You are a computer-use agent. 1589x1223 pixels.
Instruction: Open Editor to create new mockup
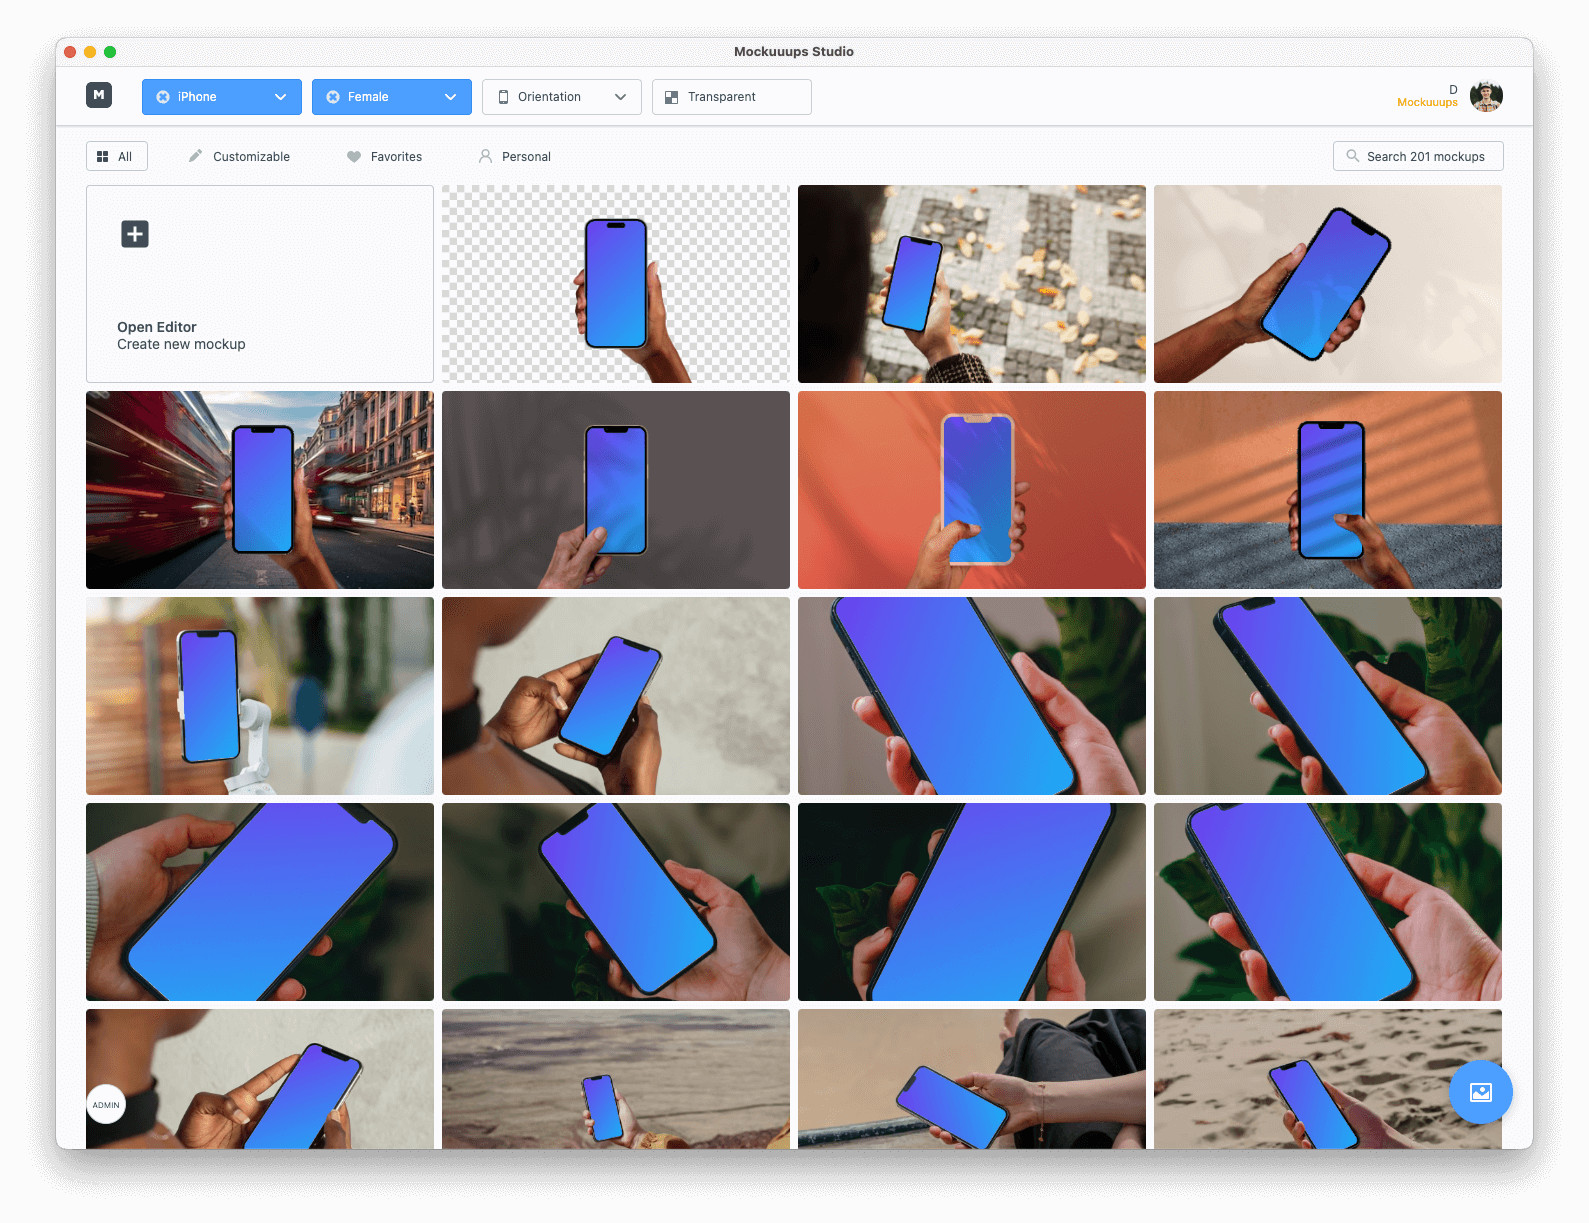pos(260,284)
